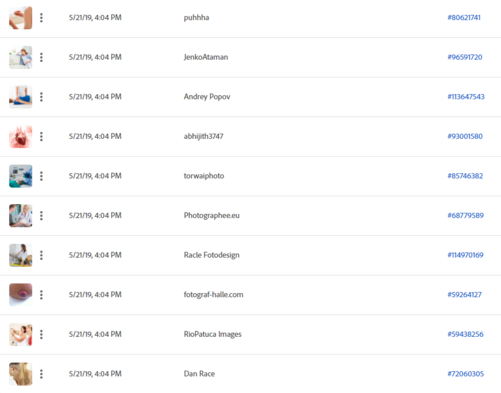Image resolution: width=501 pixels, height=393 pixels.
Task: Open the operating room thumbnail by torwaiphoto
Action: click(21, 176)
